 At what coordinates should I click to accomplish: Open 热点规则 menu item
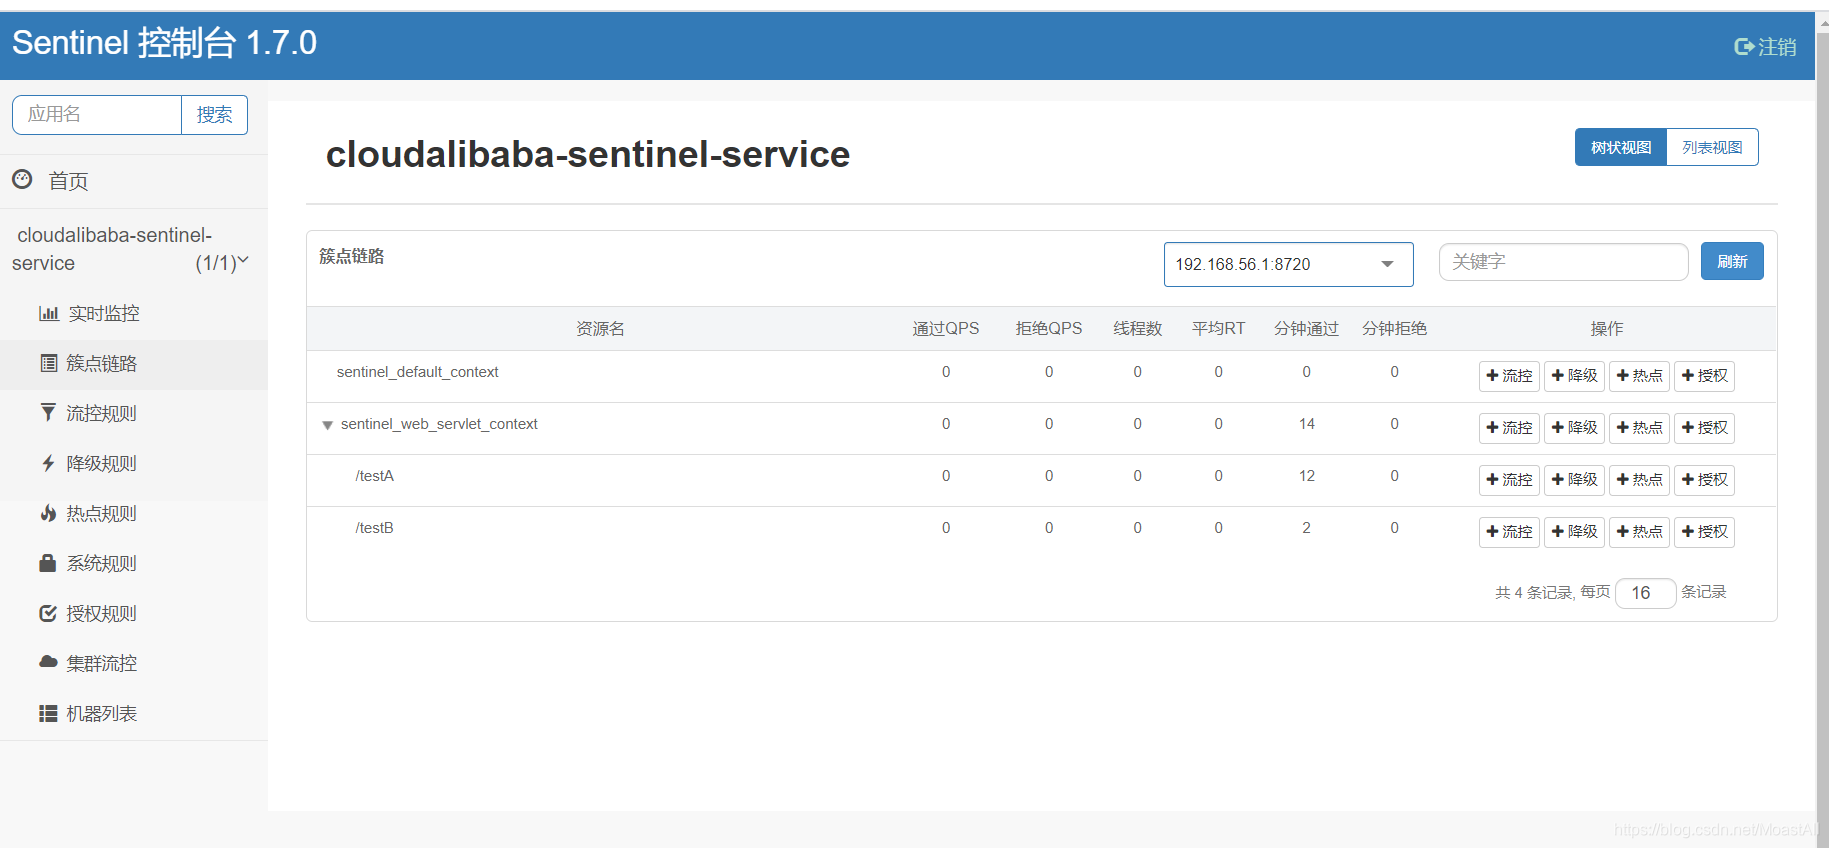tap(101, 513)
